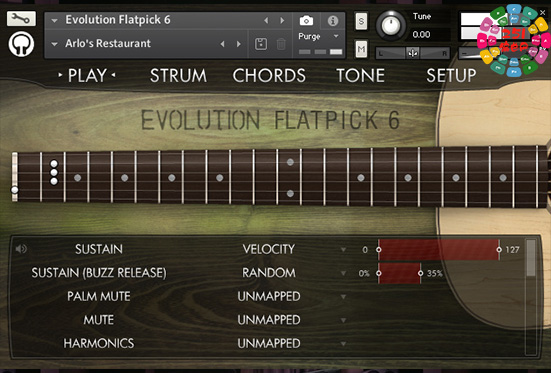The height and width of the screenshot is (373, 551).
Task: Click the random range handle at 35%
Action: (420, 273)
